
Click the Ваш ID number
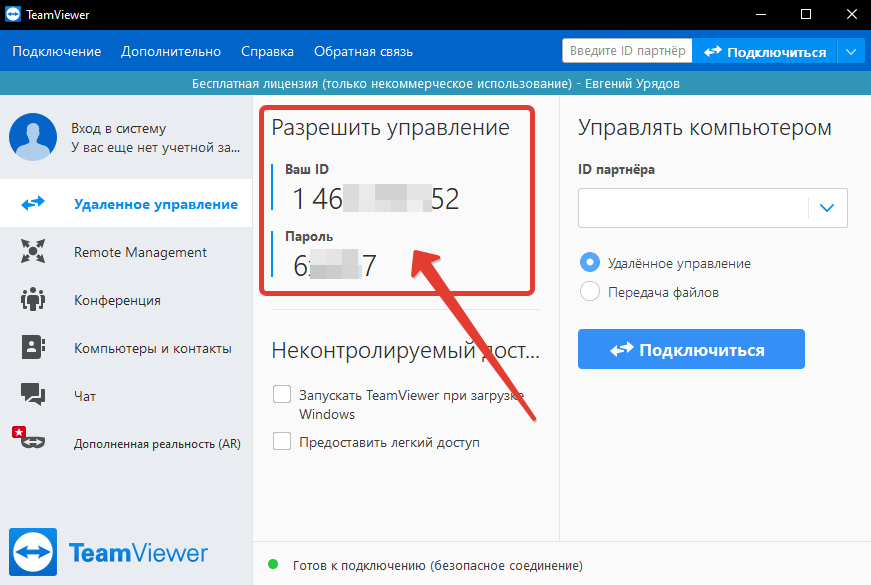click(x=376, y=199)
